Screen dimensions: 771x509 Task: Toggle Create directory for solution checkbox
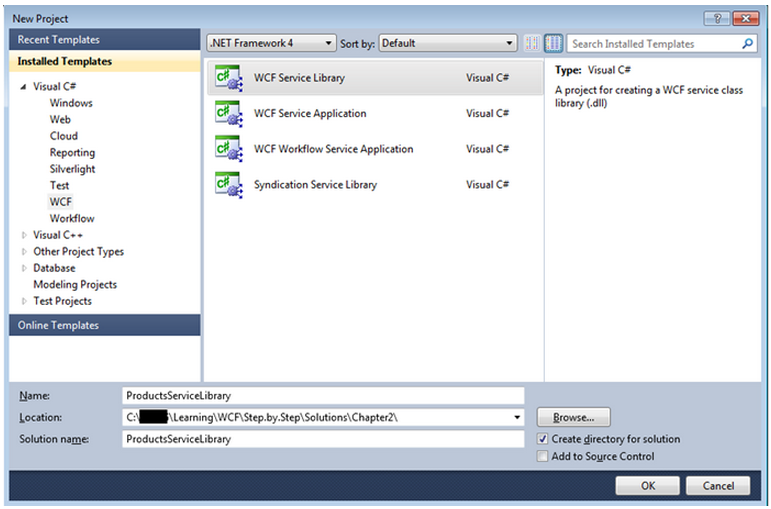point(542,439)
